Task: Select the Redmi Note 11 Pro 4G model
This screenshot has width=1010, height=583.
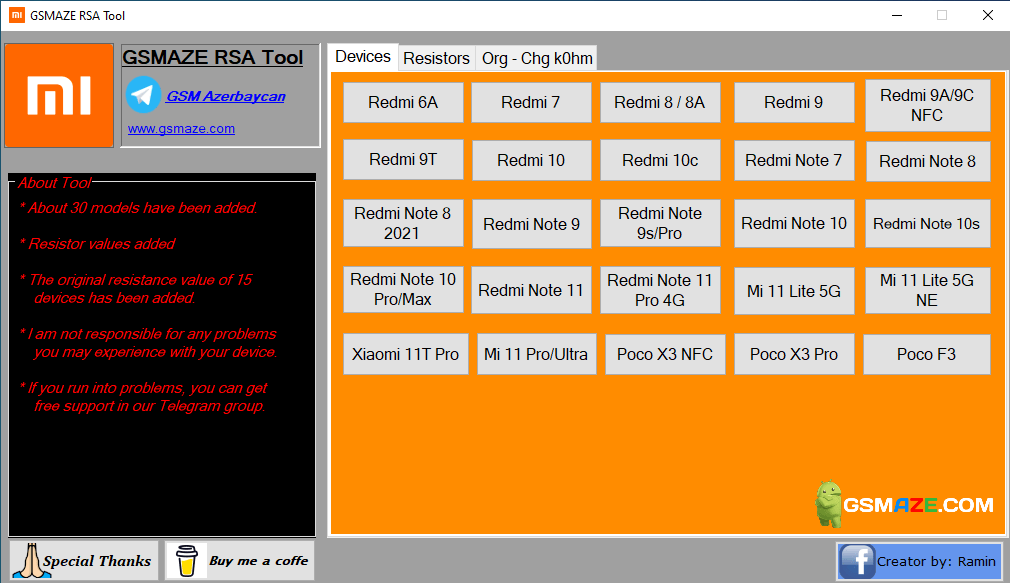Action: click(660, 290)
